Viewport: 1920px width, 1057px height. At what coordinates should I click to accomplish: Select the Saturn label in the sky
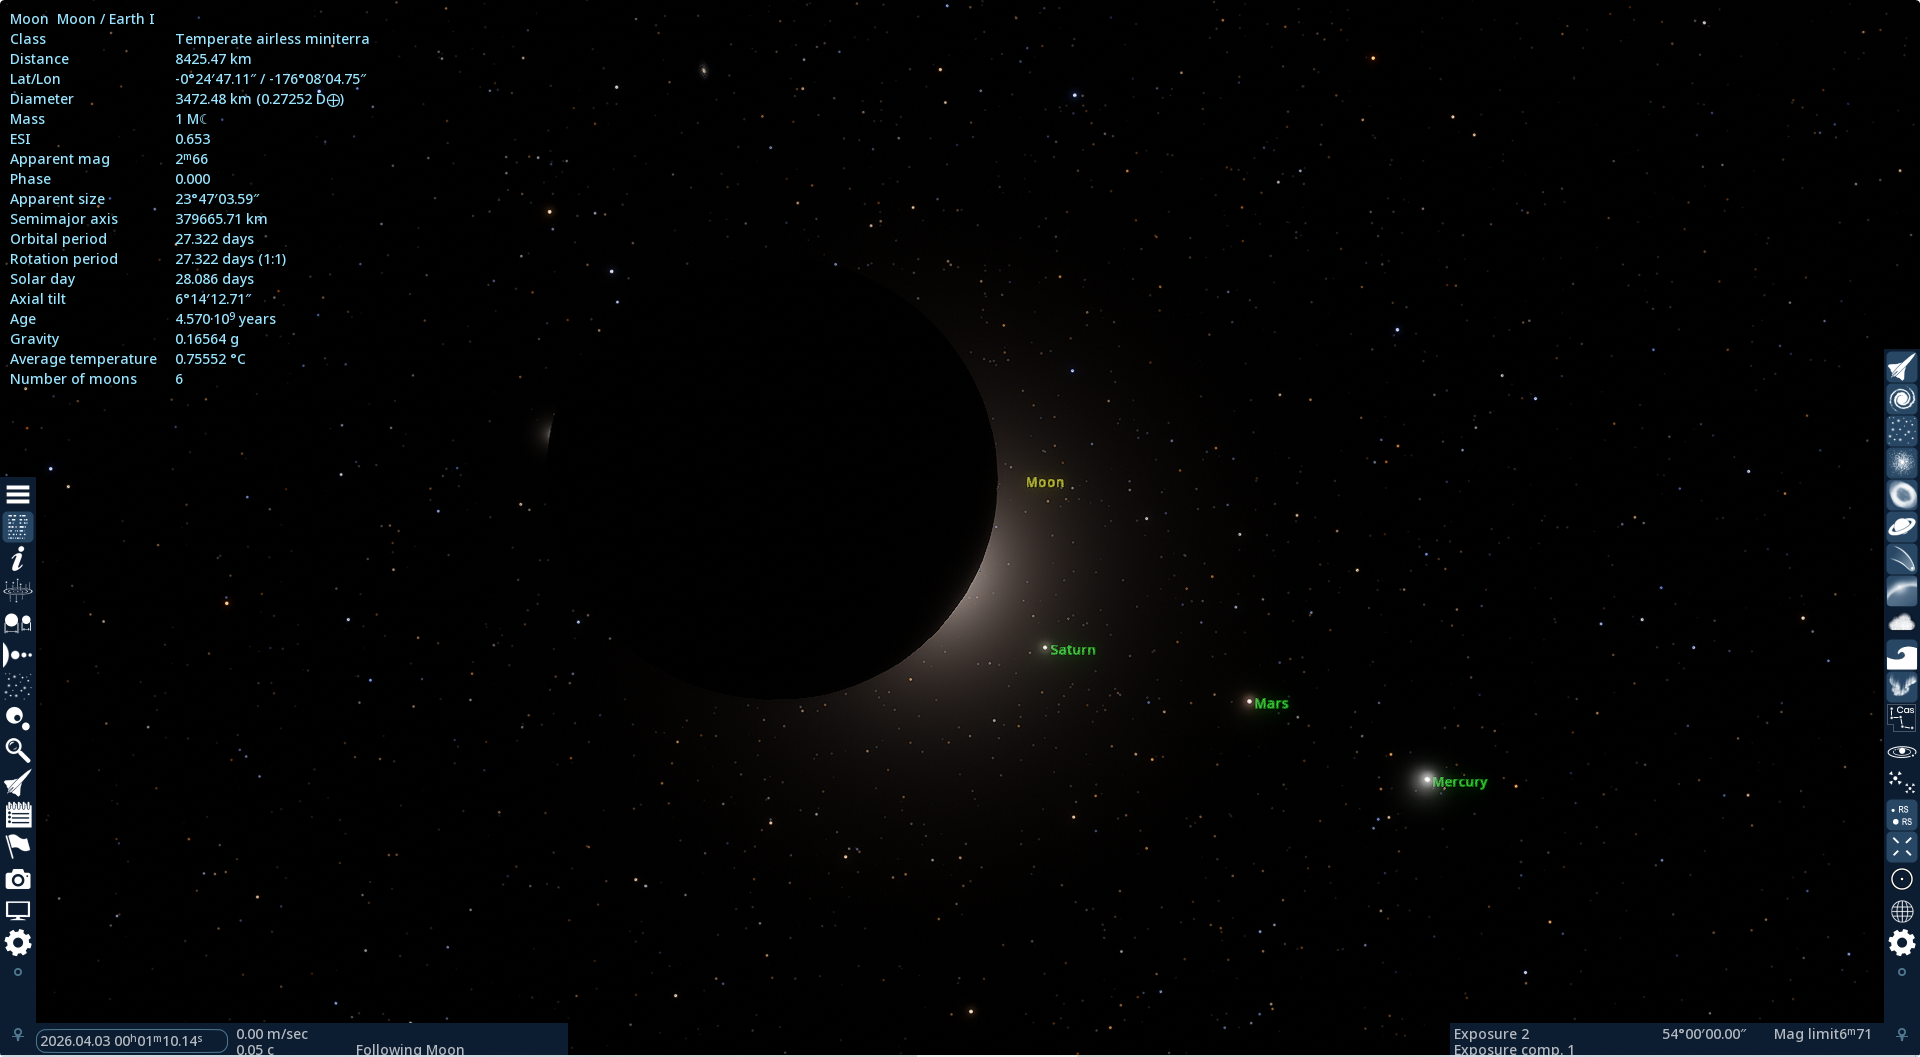(1073, 650)
